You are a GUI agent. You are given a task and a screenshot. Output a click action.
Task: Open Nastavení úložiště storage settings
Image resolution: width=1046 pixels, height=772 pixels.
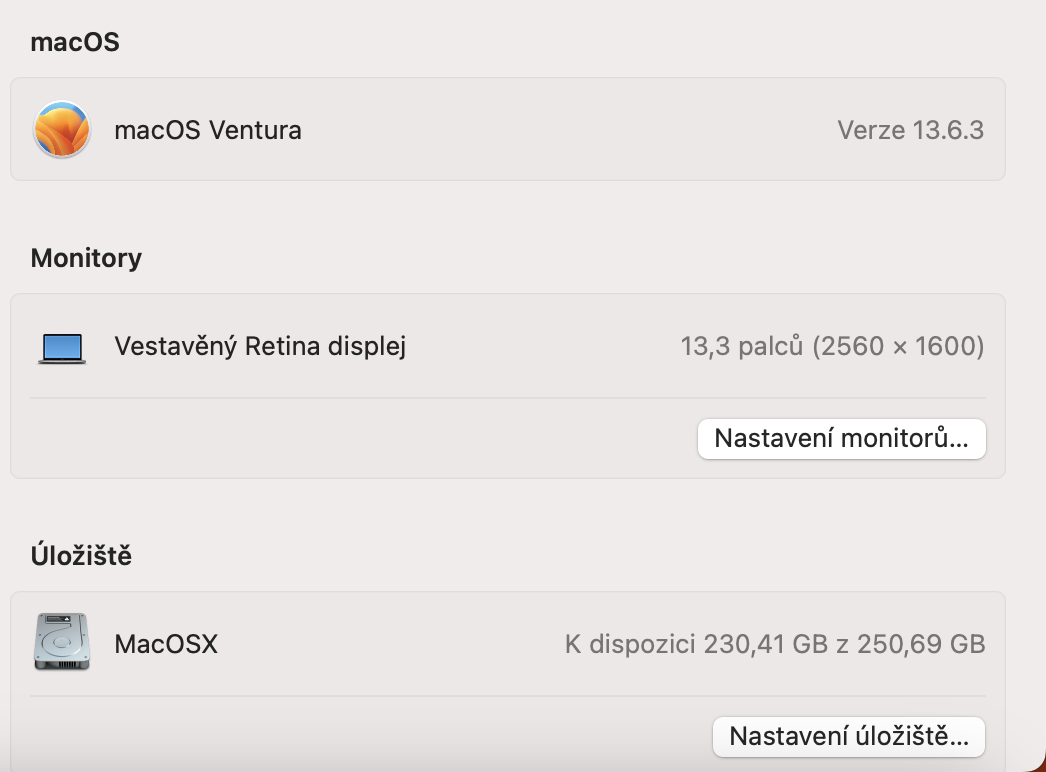point(848,737)
